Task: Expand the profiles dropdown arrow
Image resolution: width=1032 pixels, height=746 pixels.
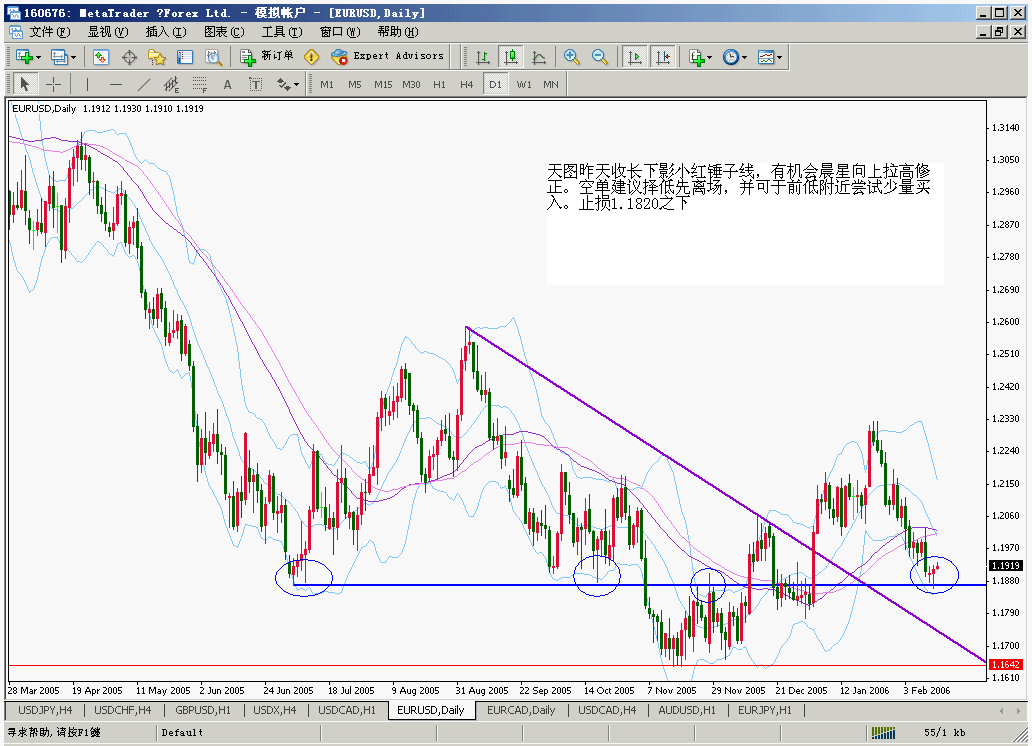Action: (x=73, y=58)
